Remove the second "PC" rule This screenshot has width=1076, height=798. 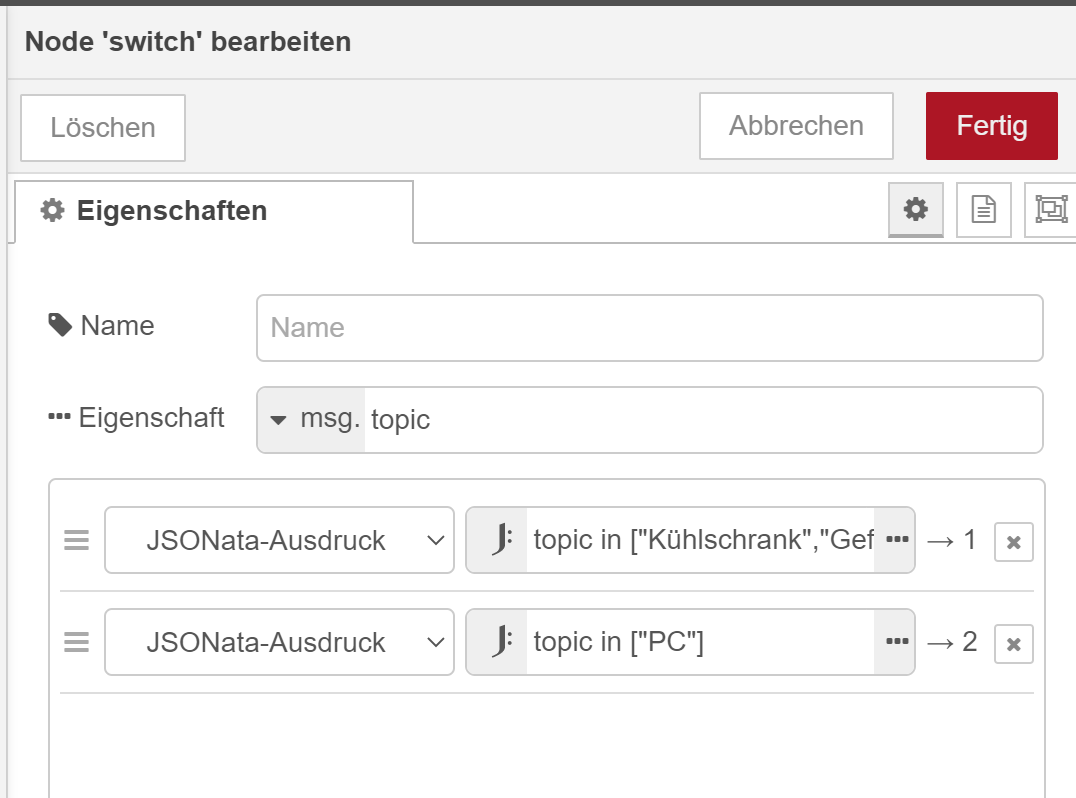1013,644
